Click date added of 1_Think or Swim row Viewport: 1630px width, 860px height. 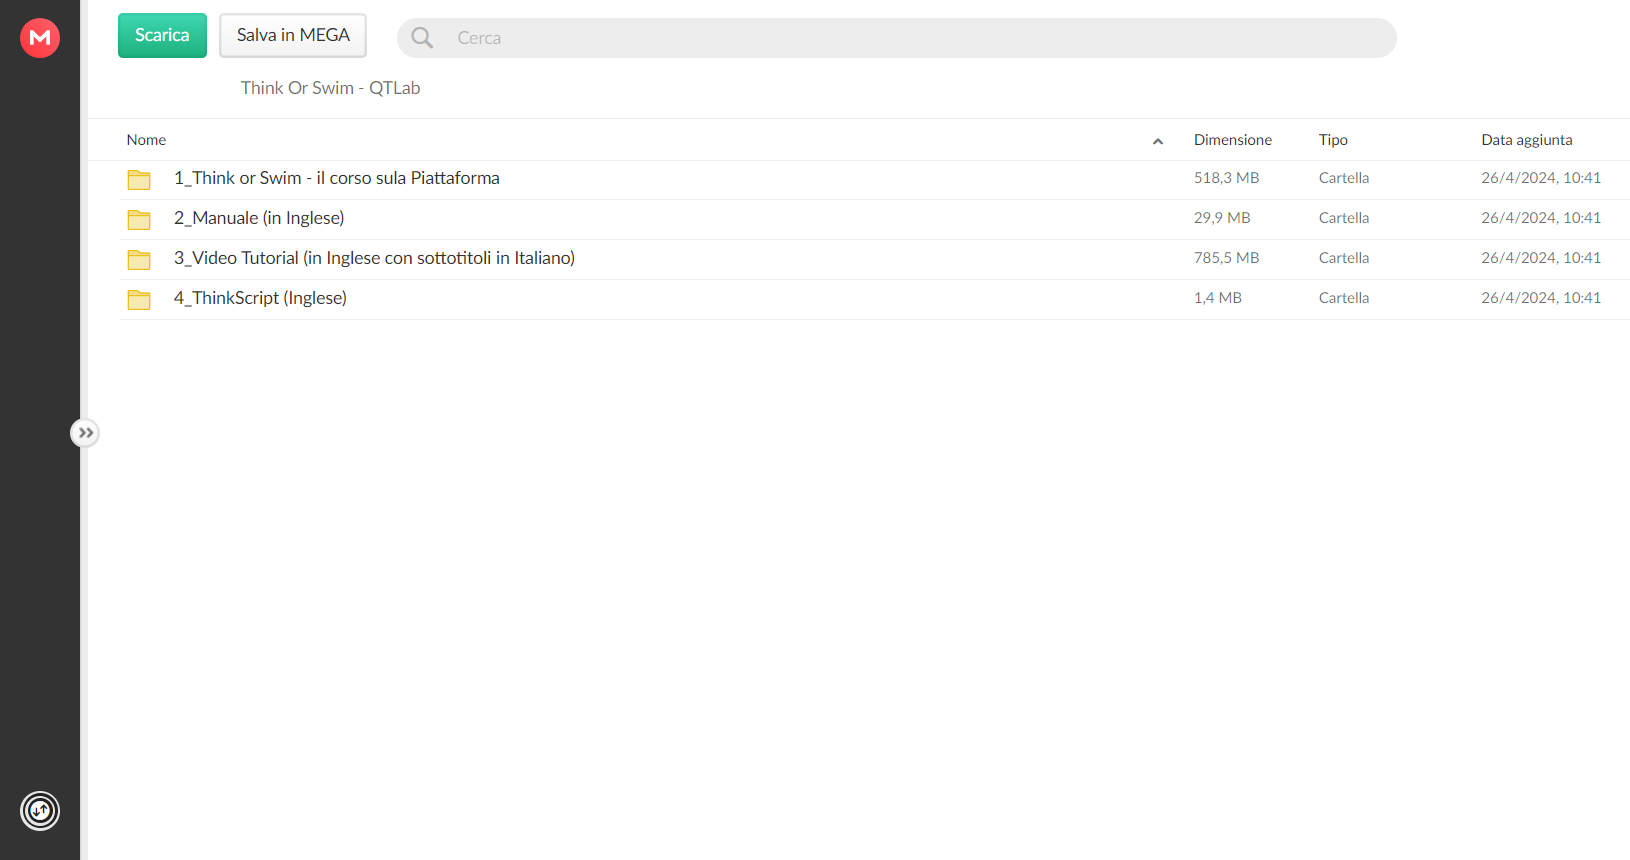1541,178
